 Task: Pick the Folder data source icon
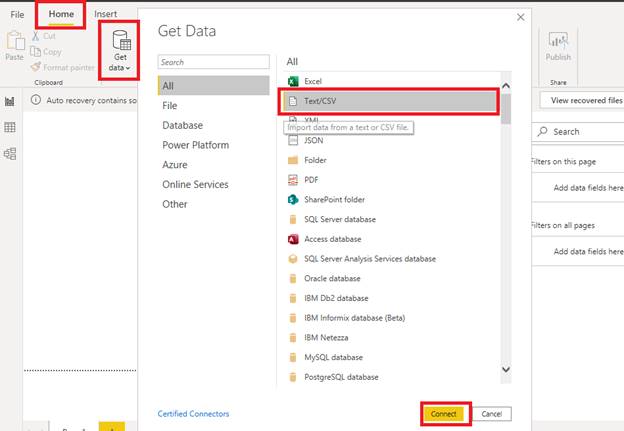click(x=293, y=160)
